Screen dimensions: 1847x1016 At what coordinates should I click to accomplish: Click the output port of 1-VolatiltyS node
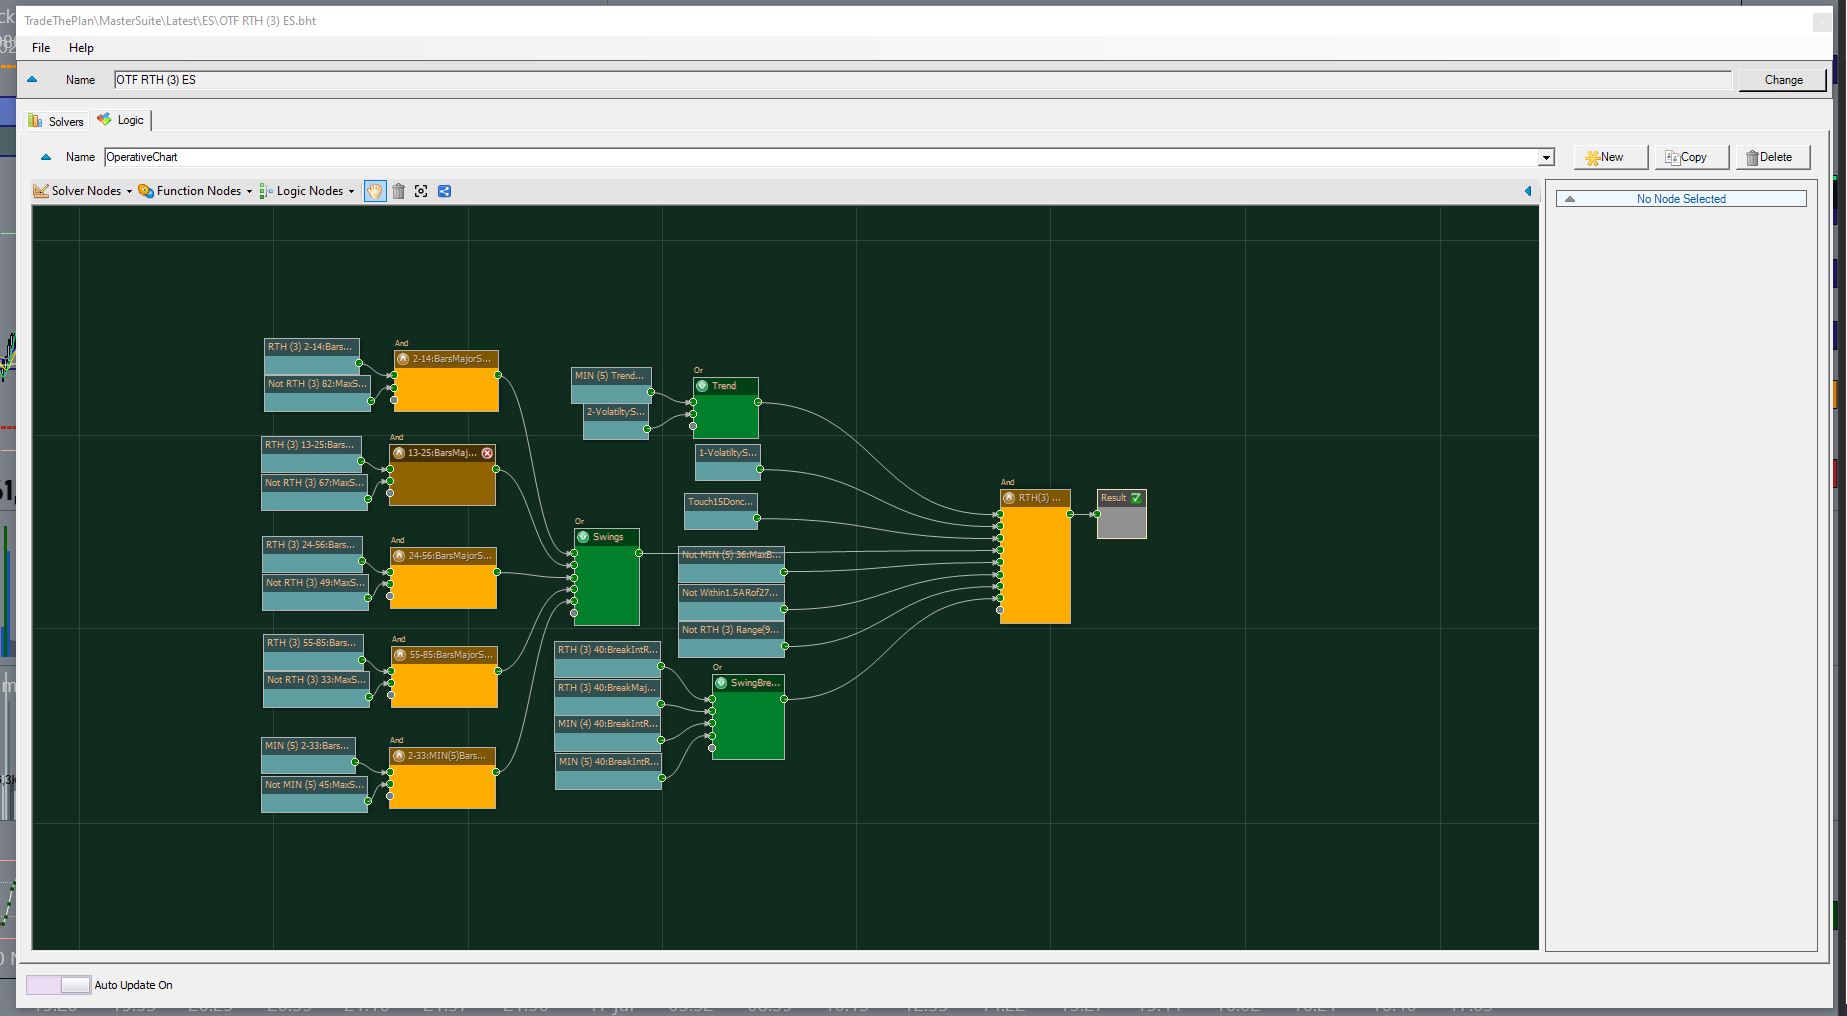click(x=760, y=469)
